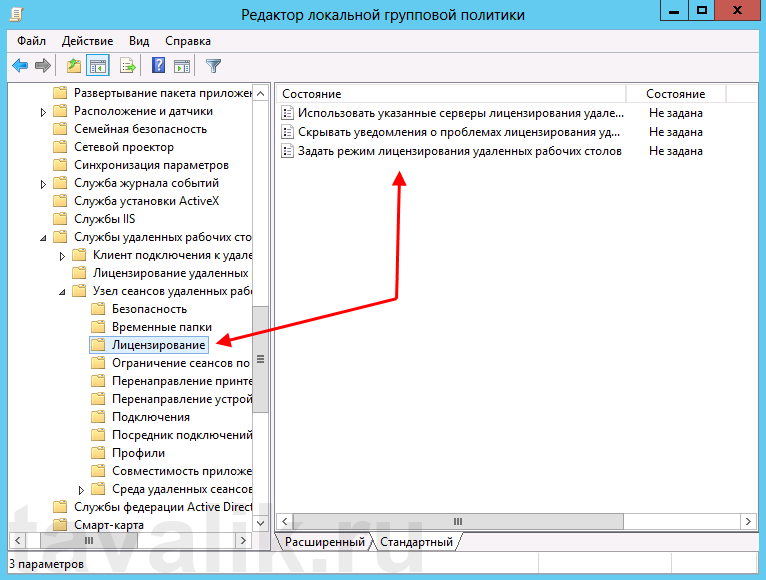Viewport: 766px width, 580px height.
Task: Click the Filter funnel toolbar icon
Action: (x=213, y=66)
